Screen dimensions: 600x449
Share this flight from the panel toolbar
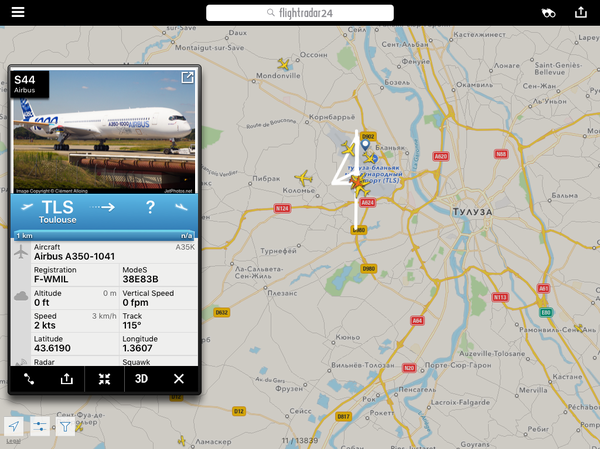[67, 379]
